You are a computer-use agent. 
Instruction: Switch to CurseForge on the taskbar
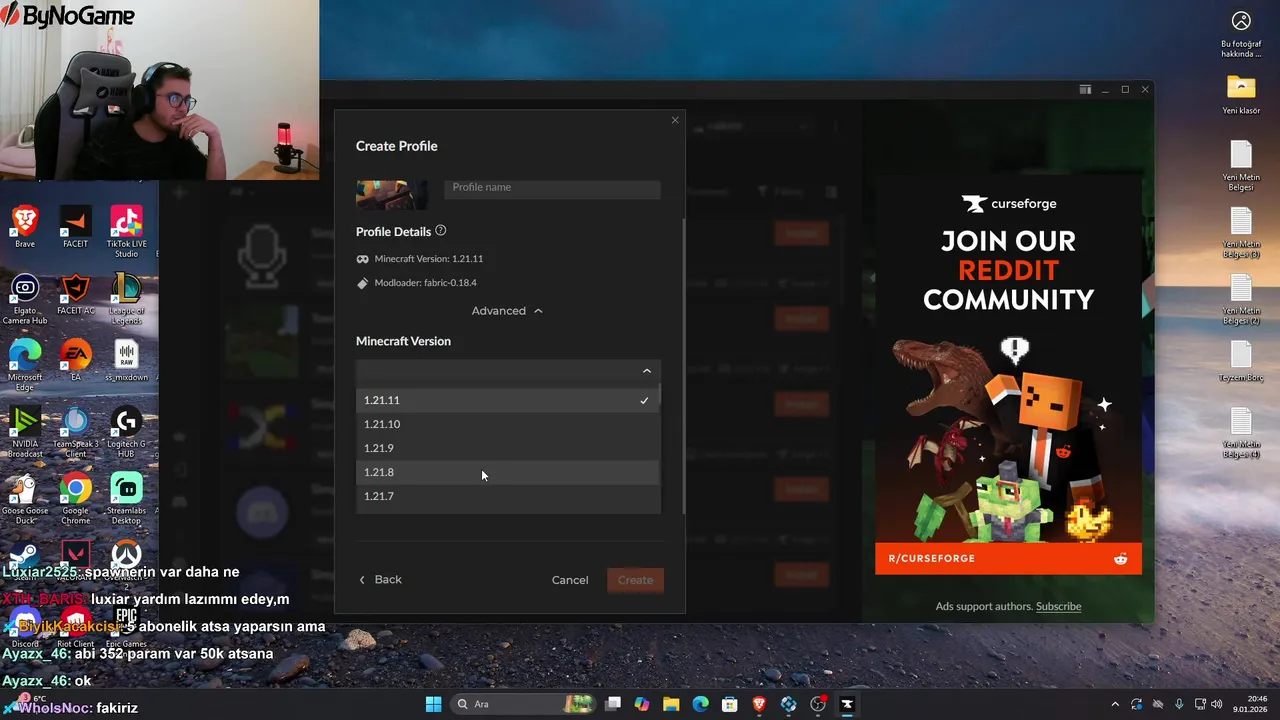(847, 704)
